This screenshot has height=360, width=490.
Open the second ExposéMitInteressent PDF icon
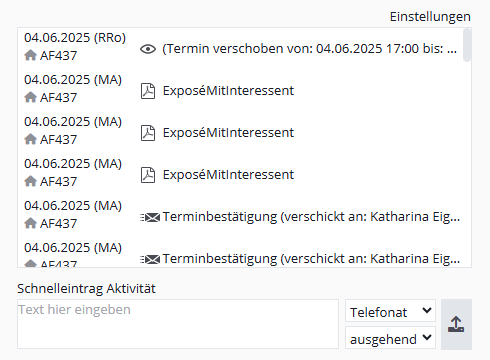point(148,133)
